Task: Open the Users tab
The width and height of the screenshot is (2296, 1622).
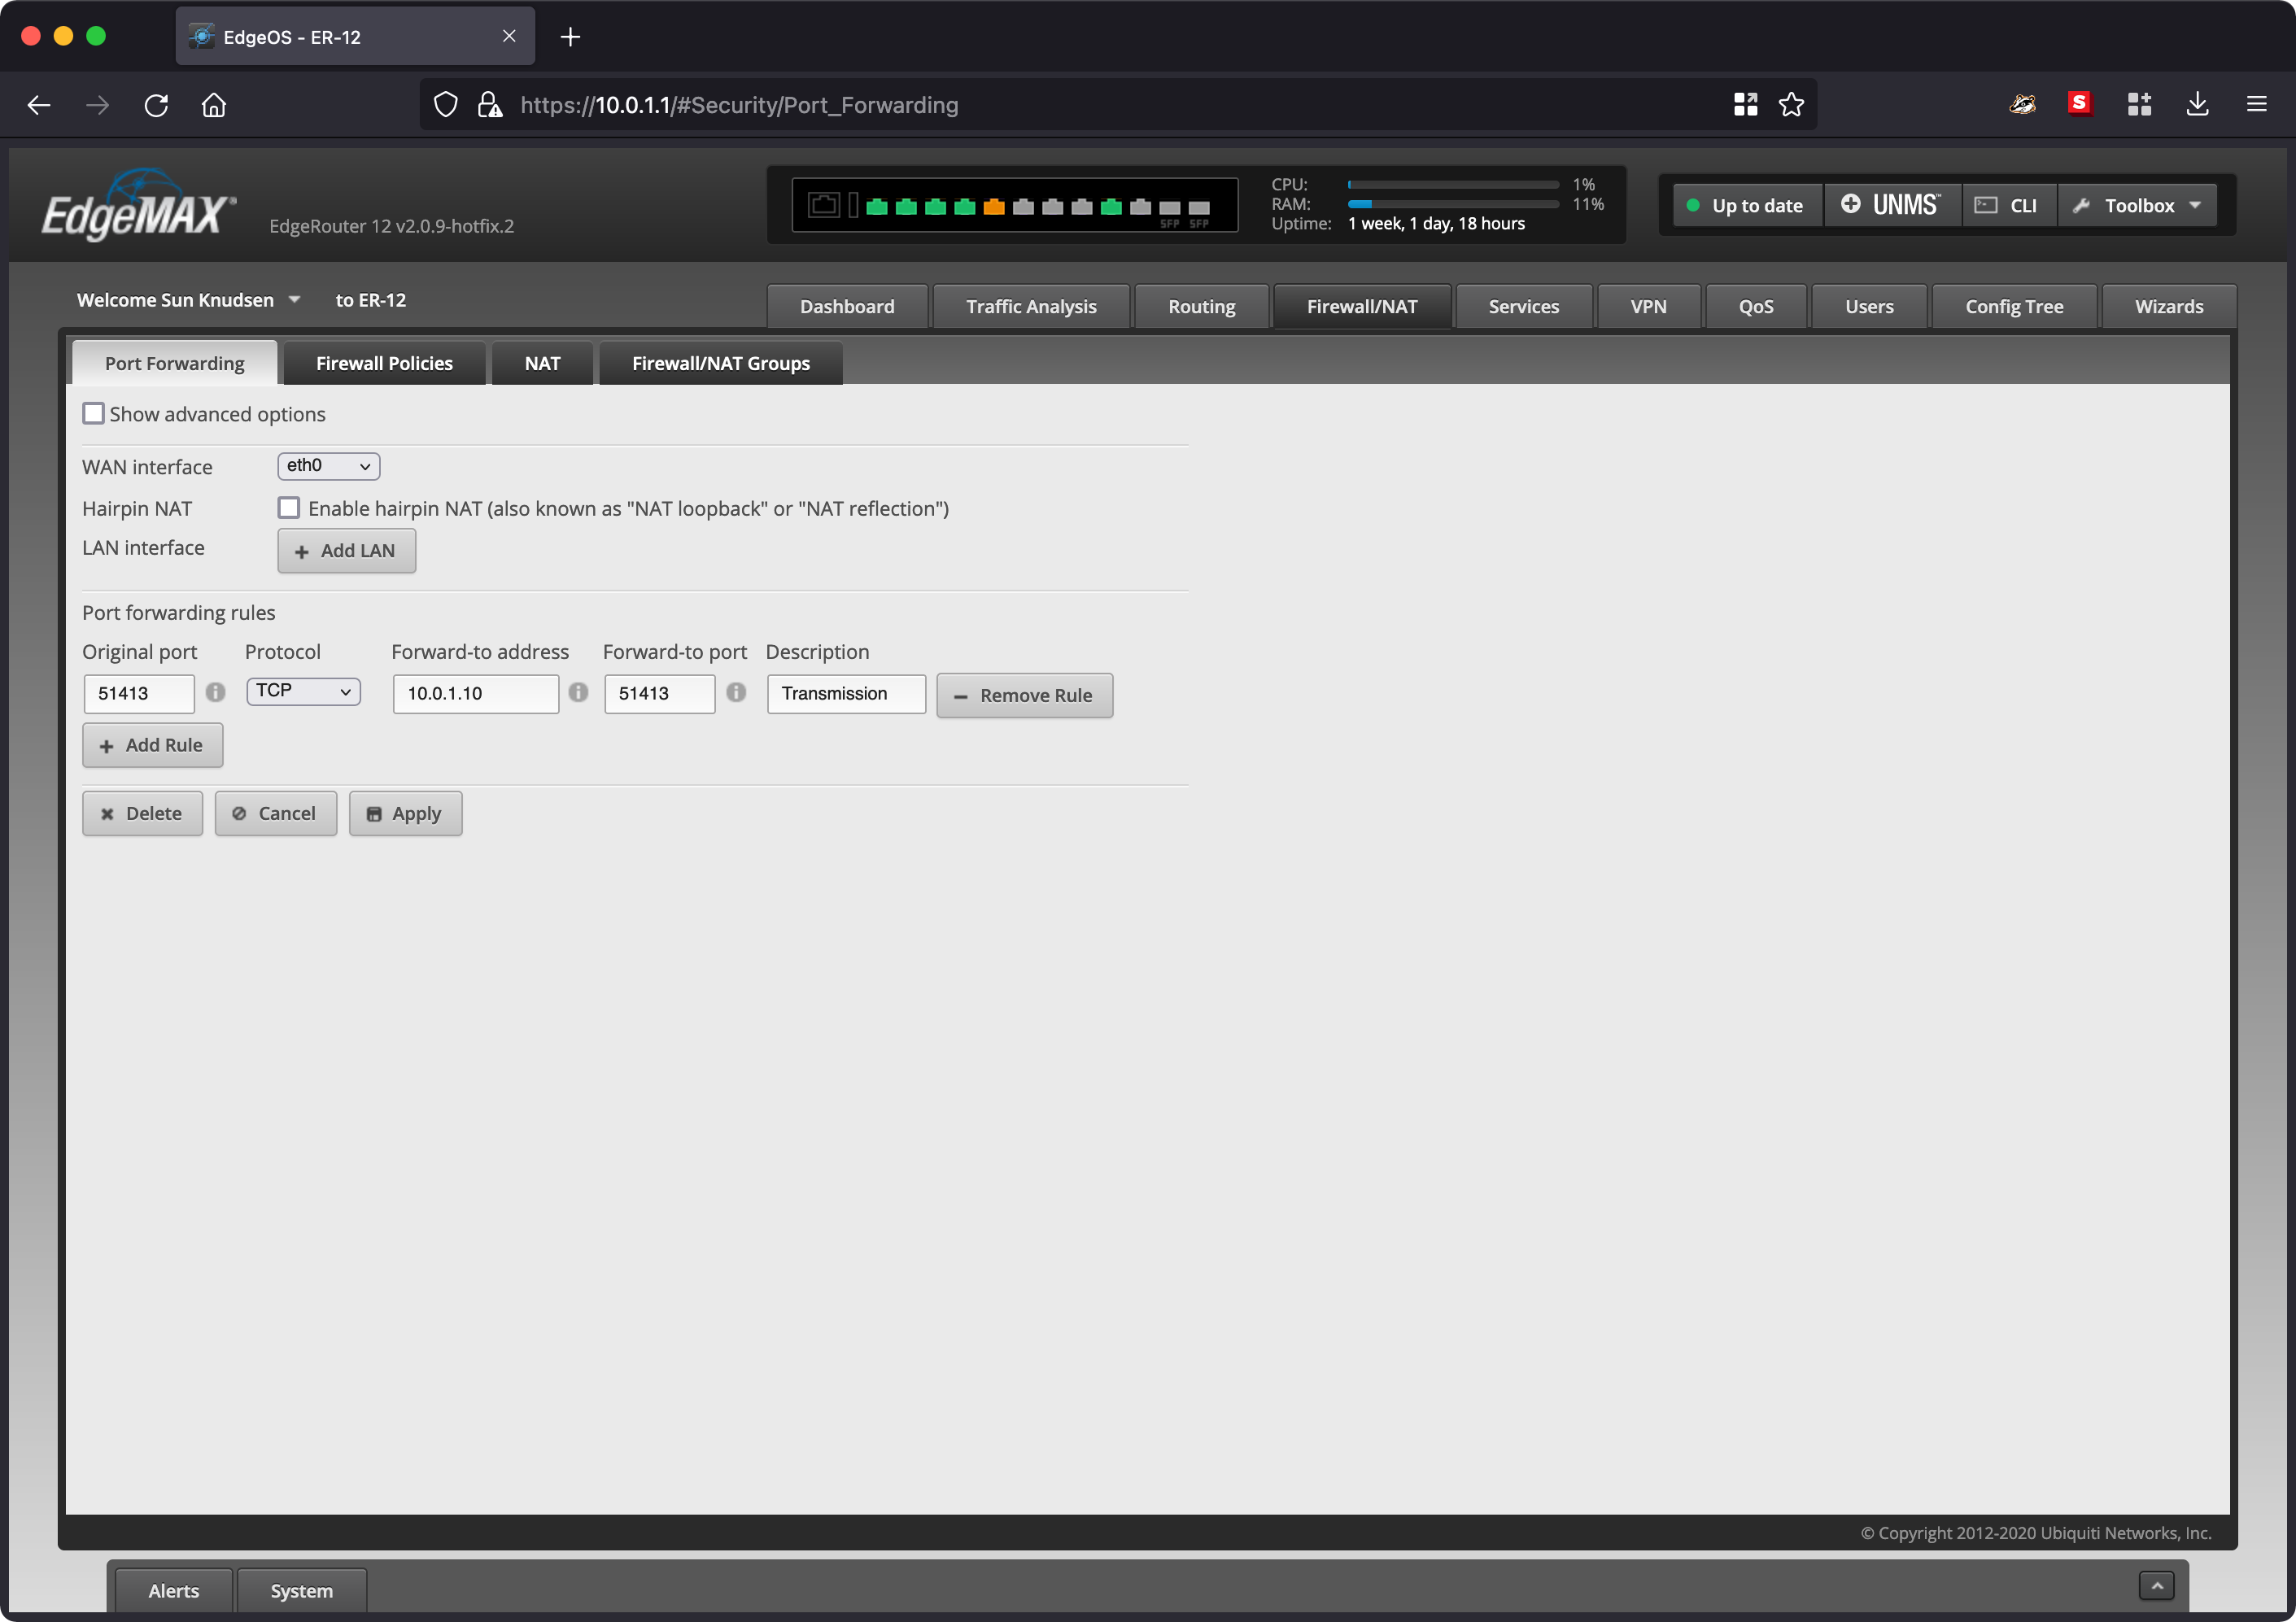Action: point(1869,306)
